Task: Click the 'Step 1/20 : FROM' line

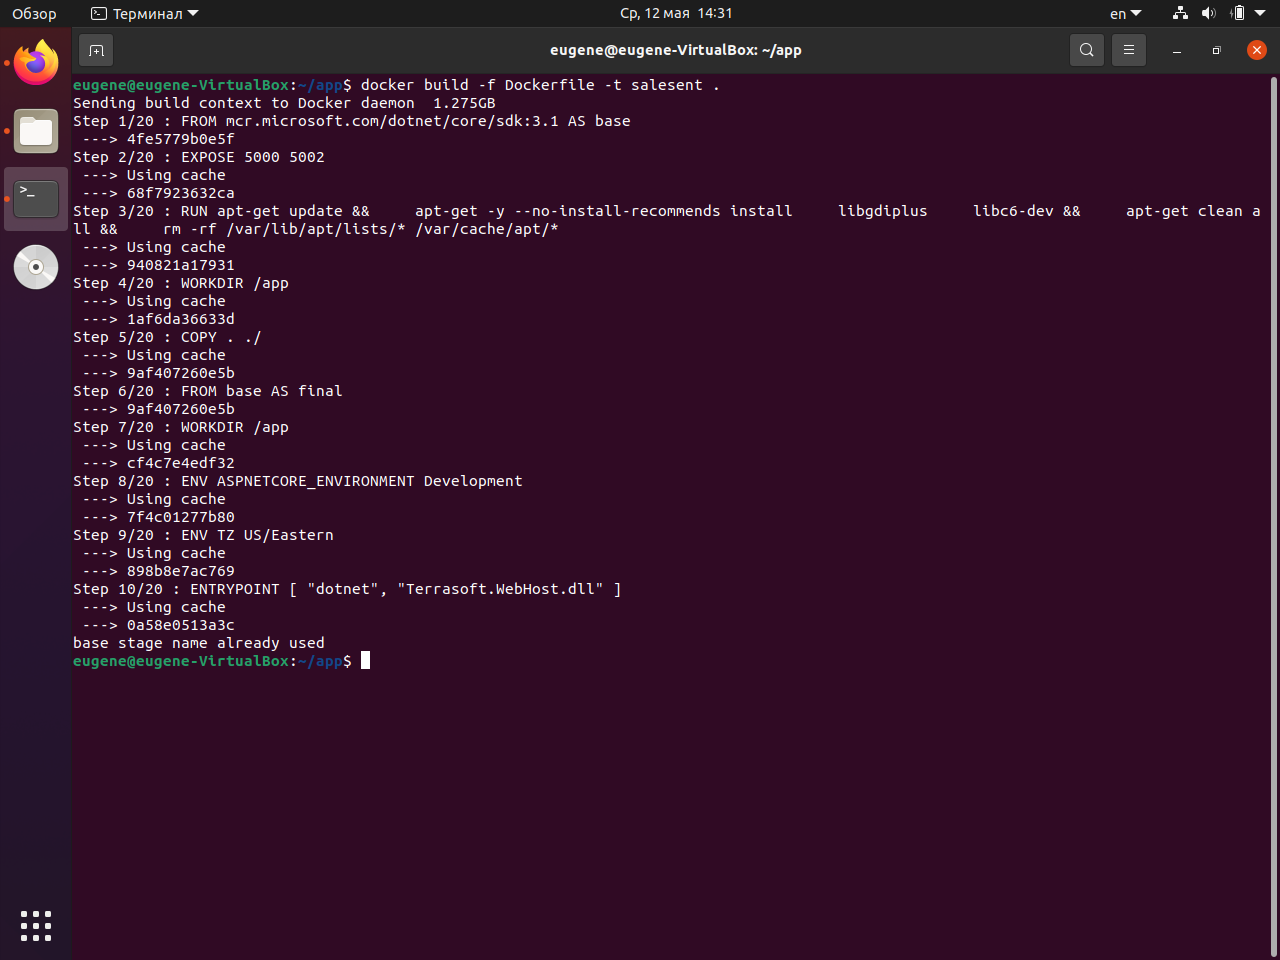Action: point(352,121)
